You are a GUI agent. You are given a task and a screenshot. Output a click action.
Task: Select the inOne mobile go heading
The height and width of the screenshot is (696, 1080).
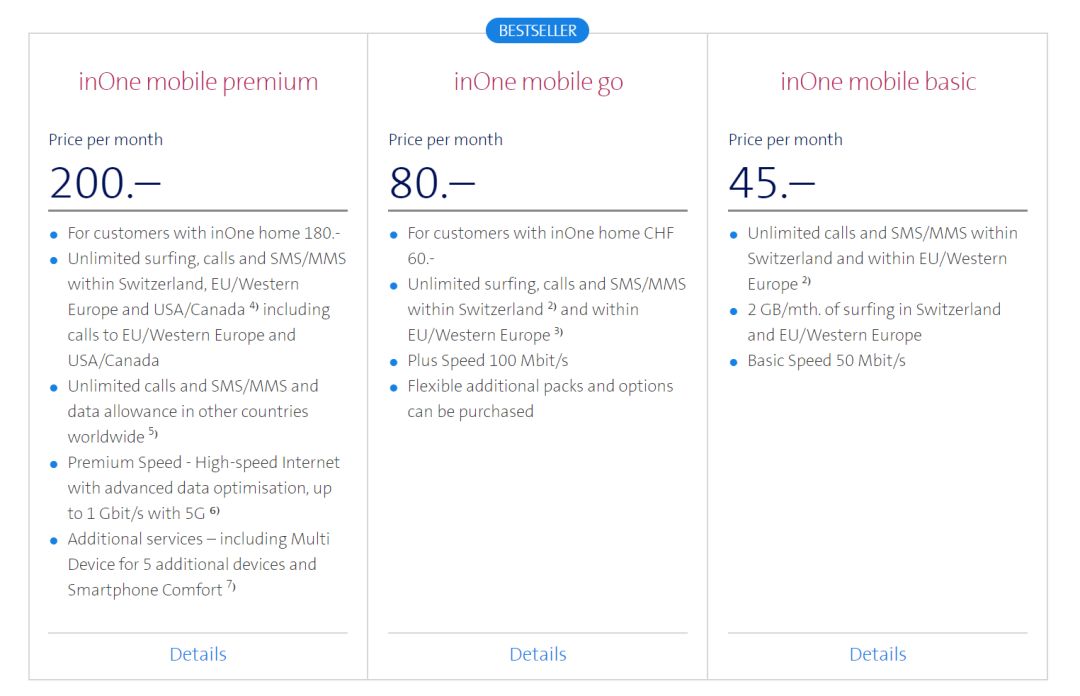pos(538,82)
